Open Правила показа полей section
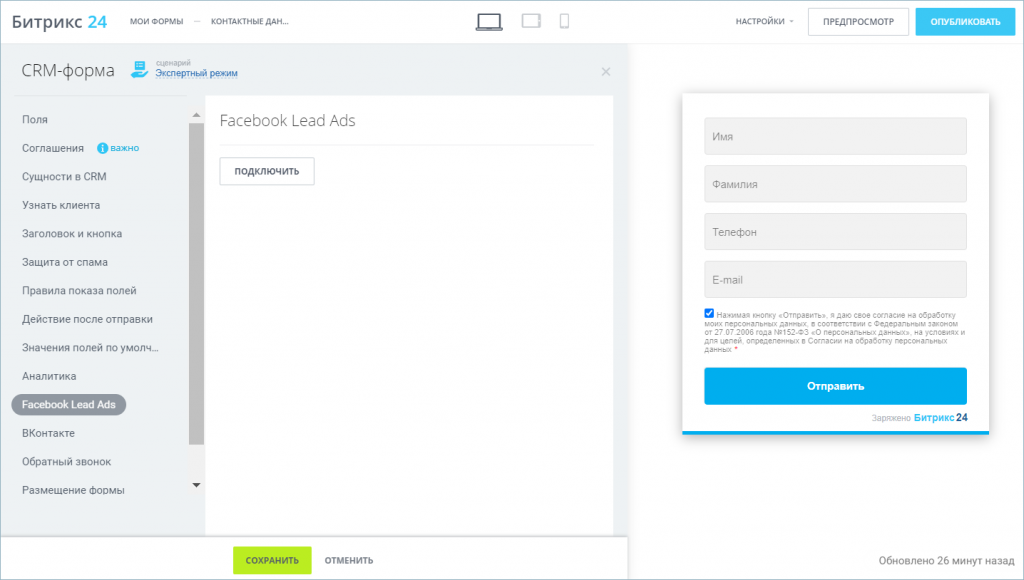 click(79, 291)
